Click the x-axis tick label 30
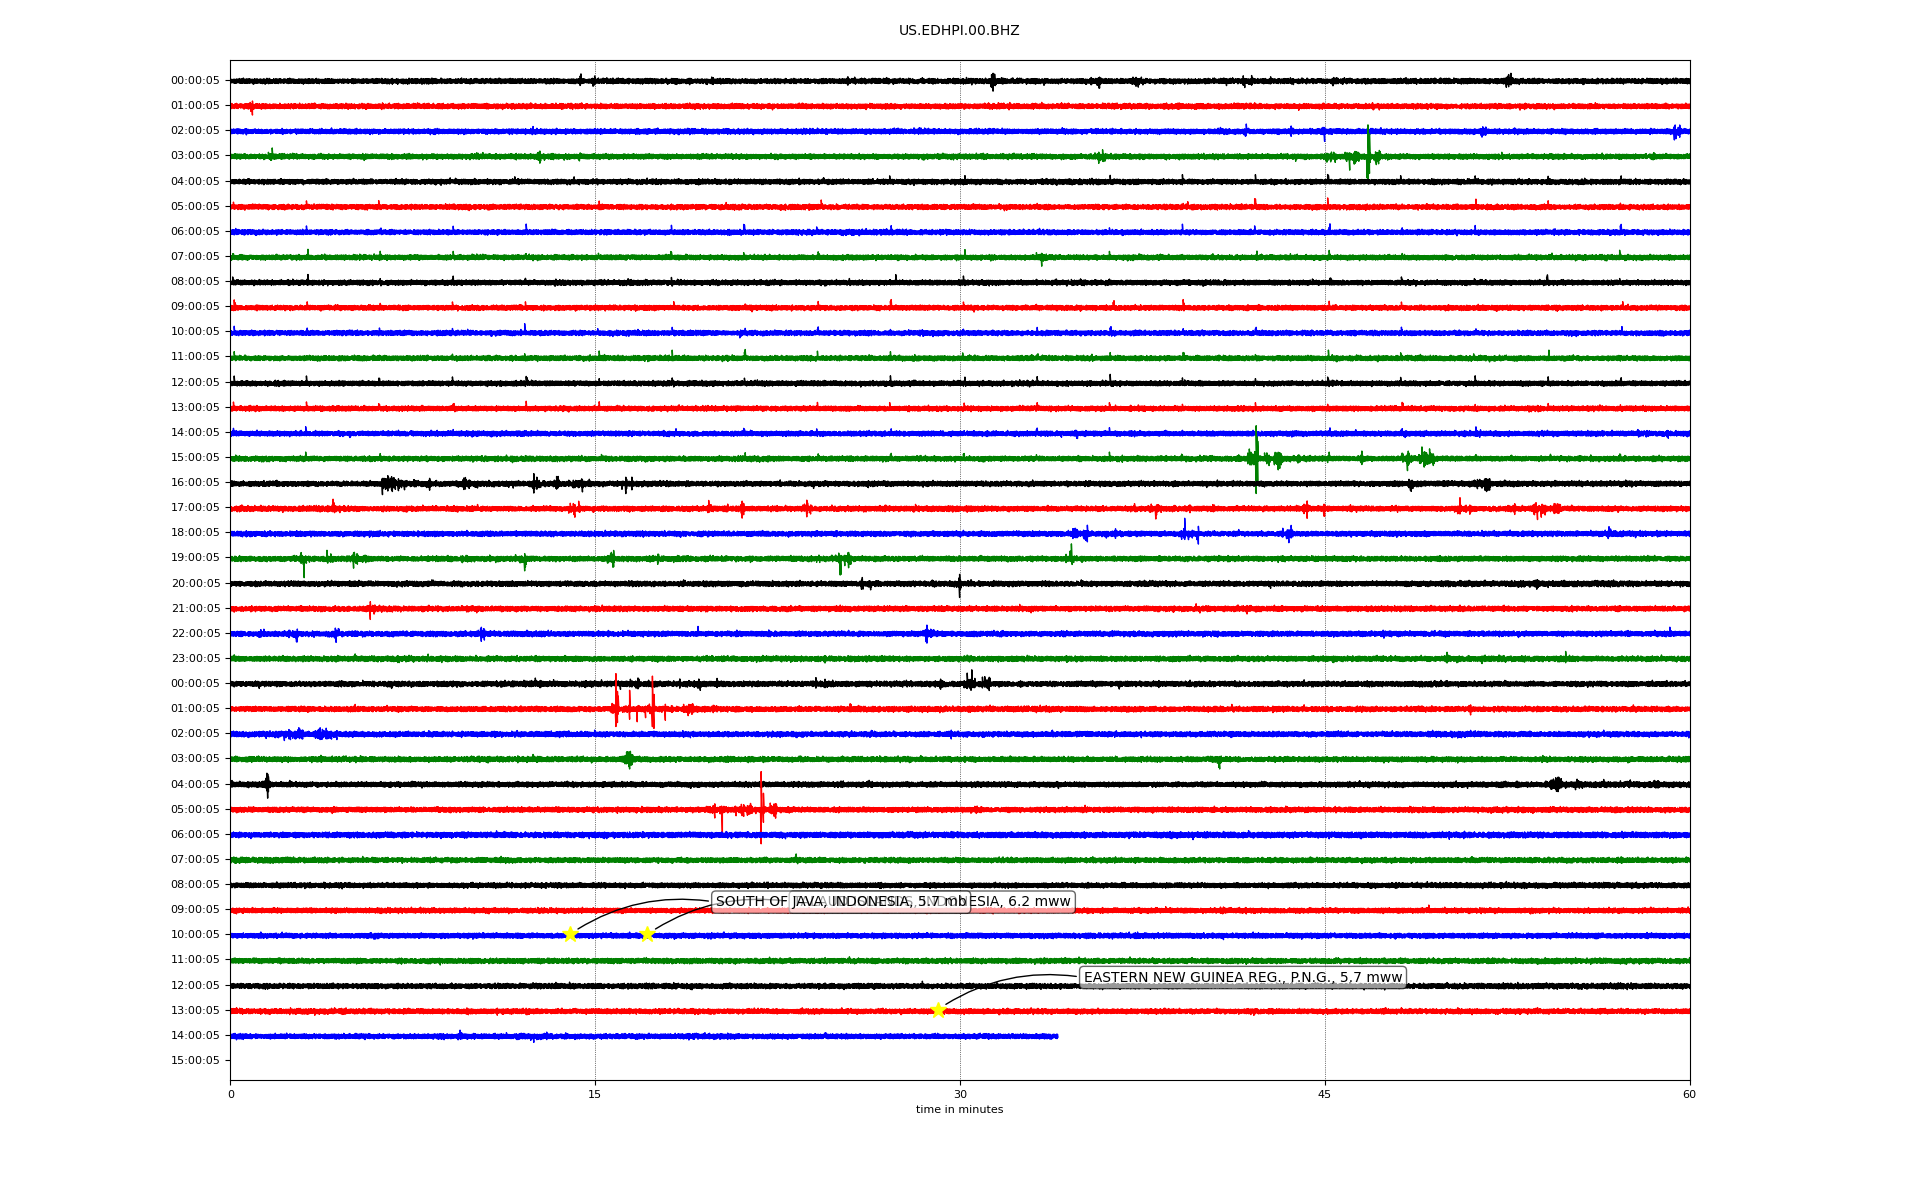The width and height of the screenshot is (1920, 1200). 960,1094
